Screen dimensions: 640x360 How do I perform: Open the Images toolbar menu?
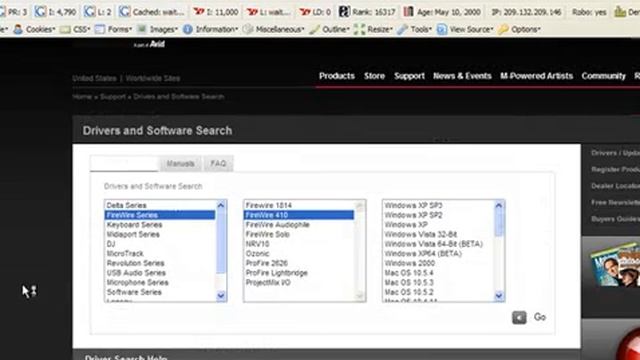tap(158, 29)
